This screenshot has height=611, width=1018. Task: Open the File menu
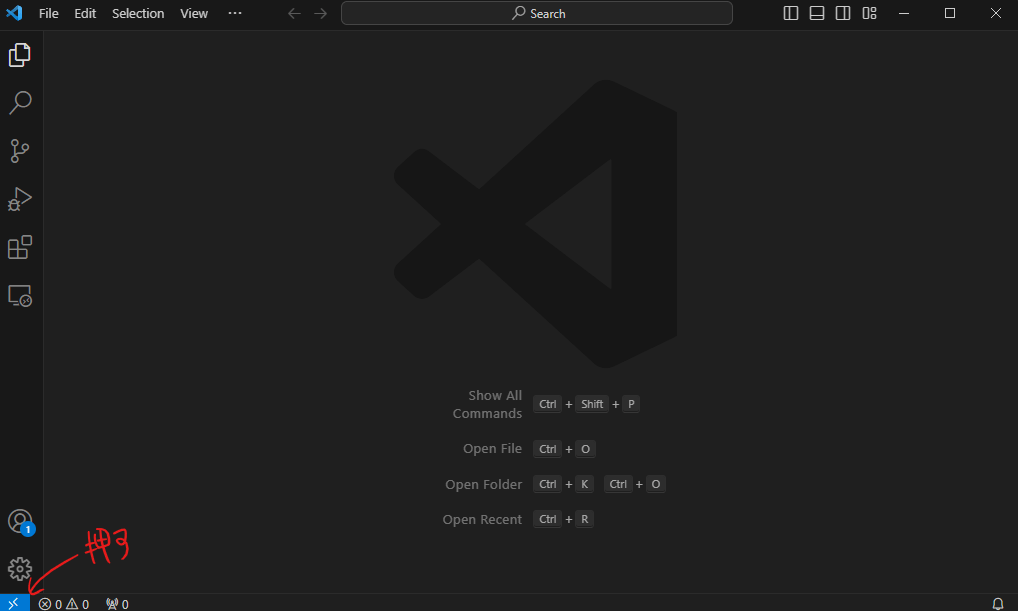click(49, 14)
